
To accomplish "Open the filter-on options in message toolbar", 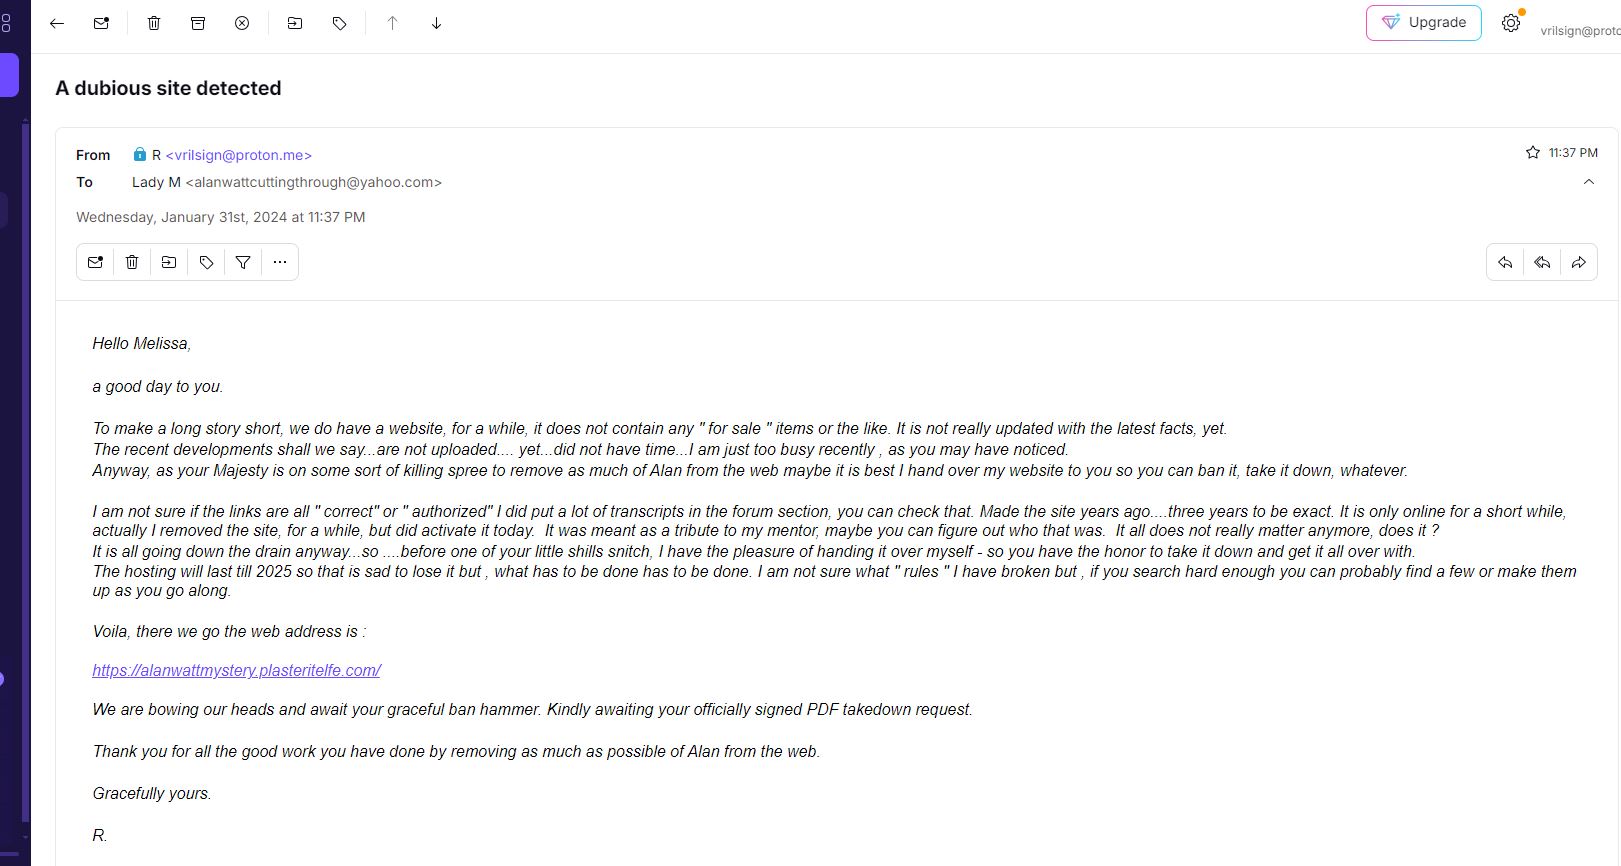I will click(243, 262).
